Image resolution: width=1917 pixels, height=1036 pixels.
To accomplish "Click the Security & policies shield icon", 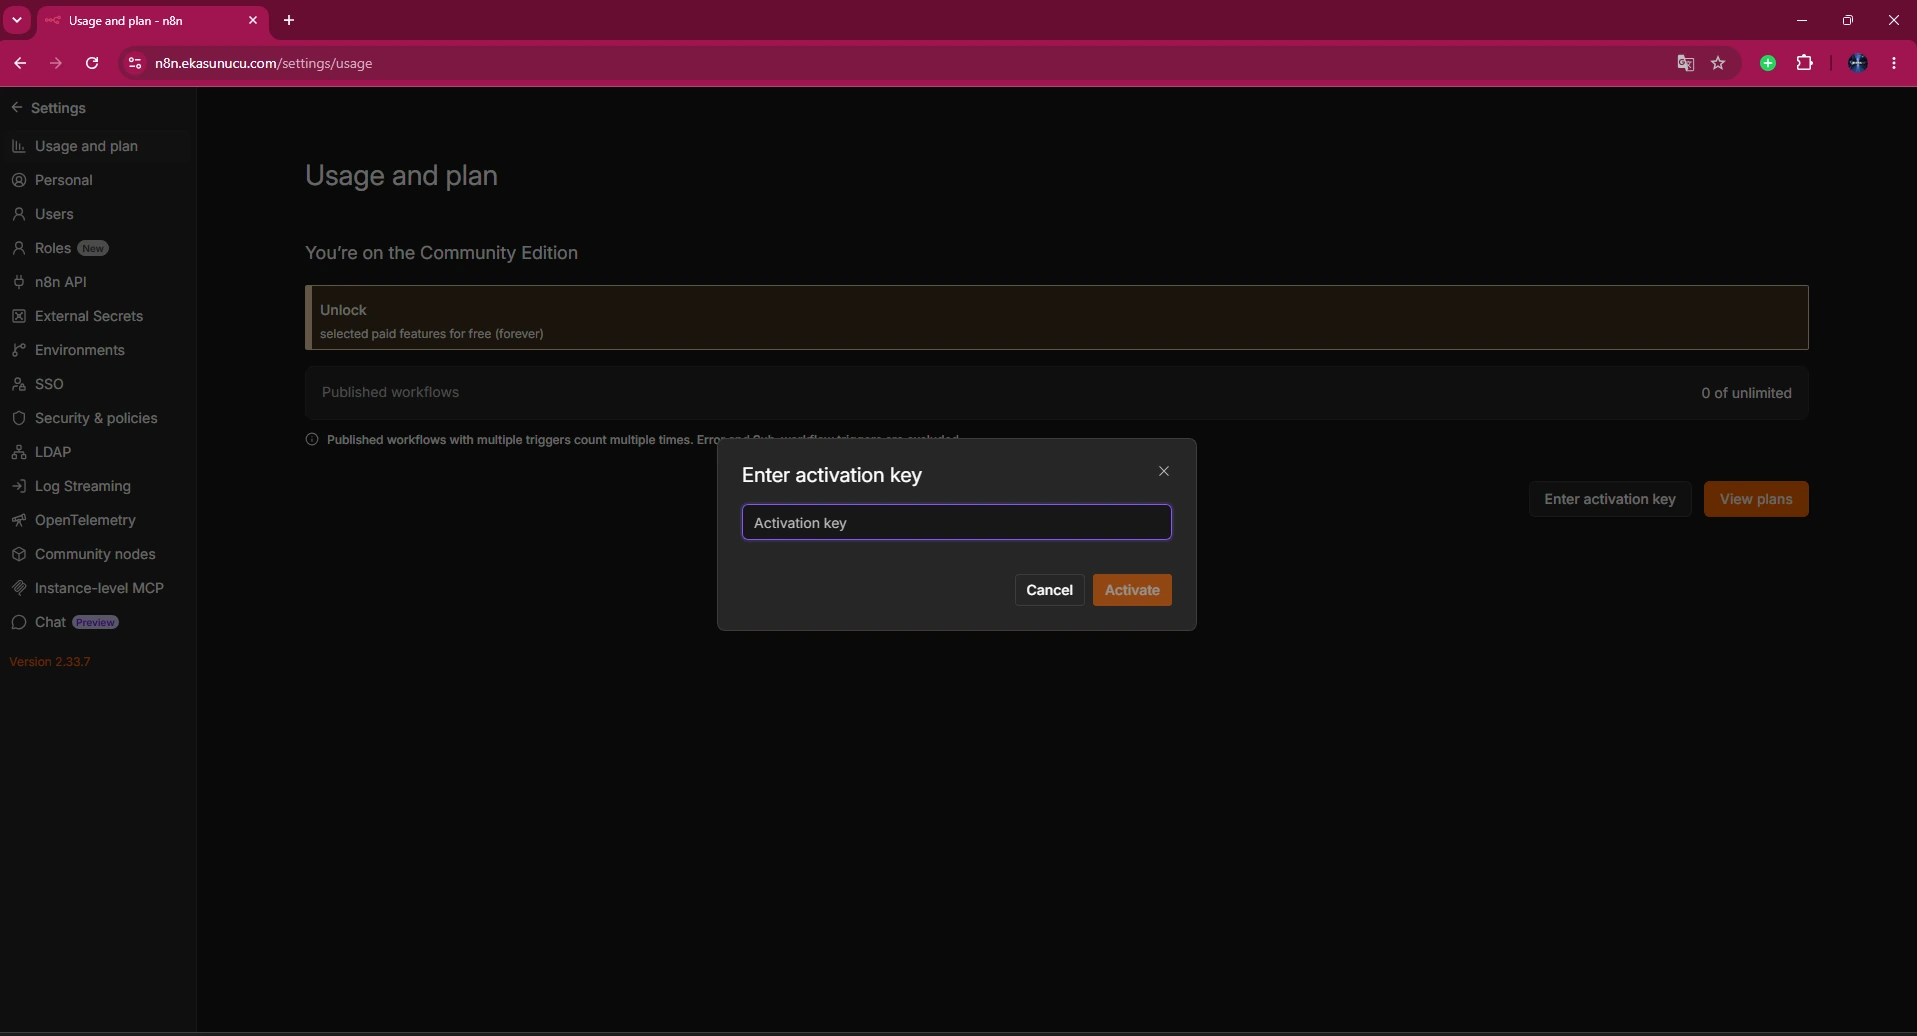I will pyautogui.click(x=18, y=418).
